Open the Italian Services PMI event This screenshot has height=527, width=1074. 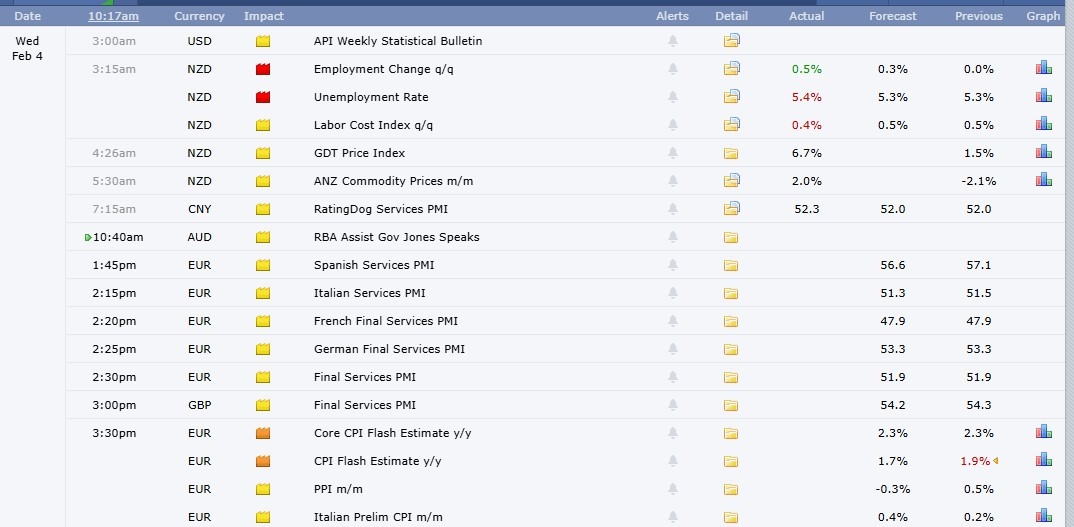point(369,293)
